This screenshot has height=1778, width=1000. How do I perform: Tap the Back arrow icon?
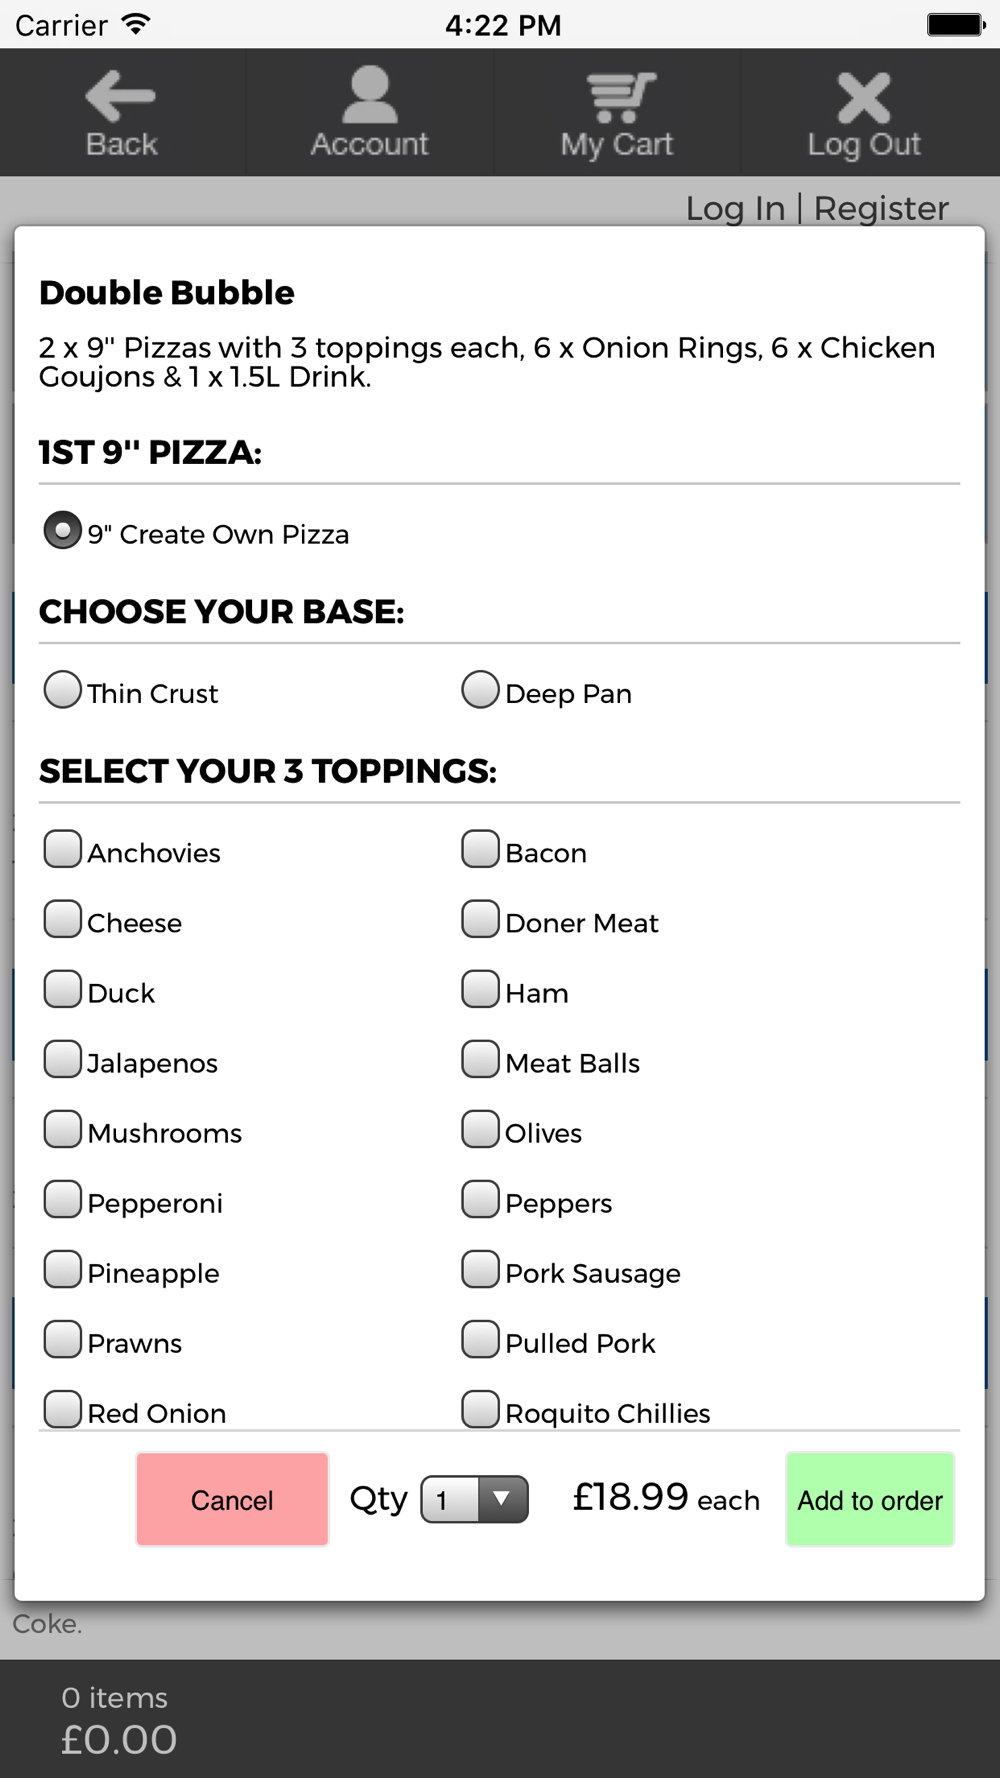click(x=121, y=97)
